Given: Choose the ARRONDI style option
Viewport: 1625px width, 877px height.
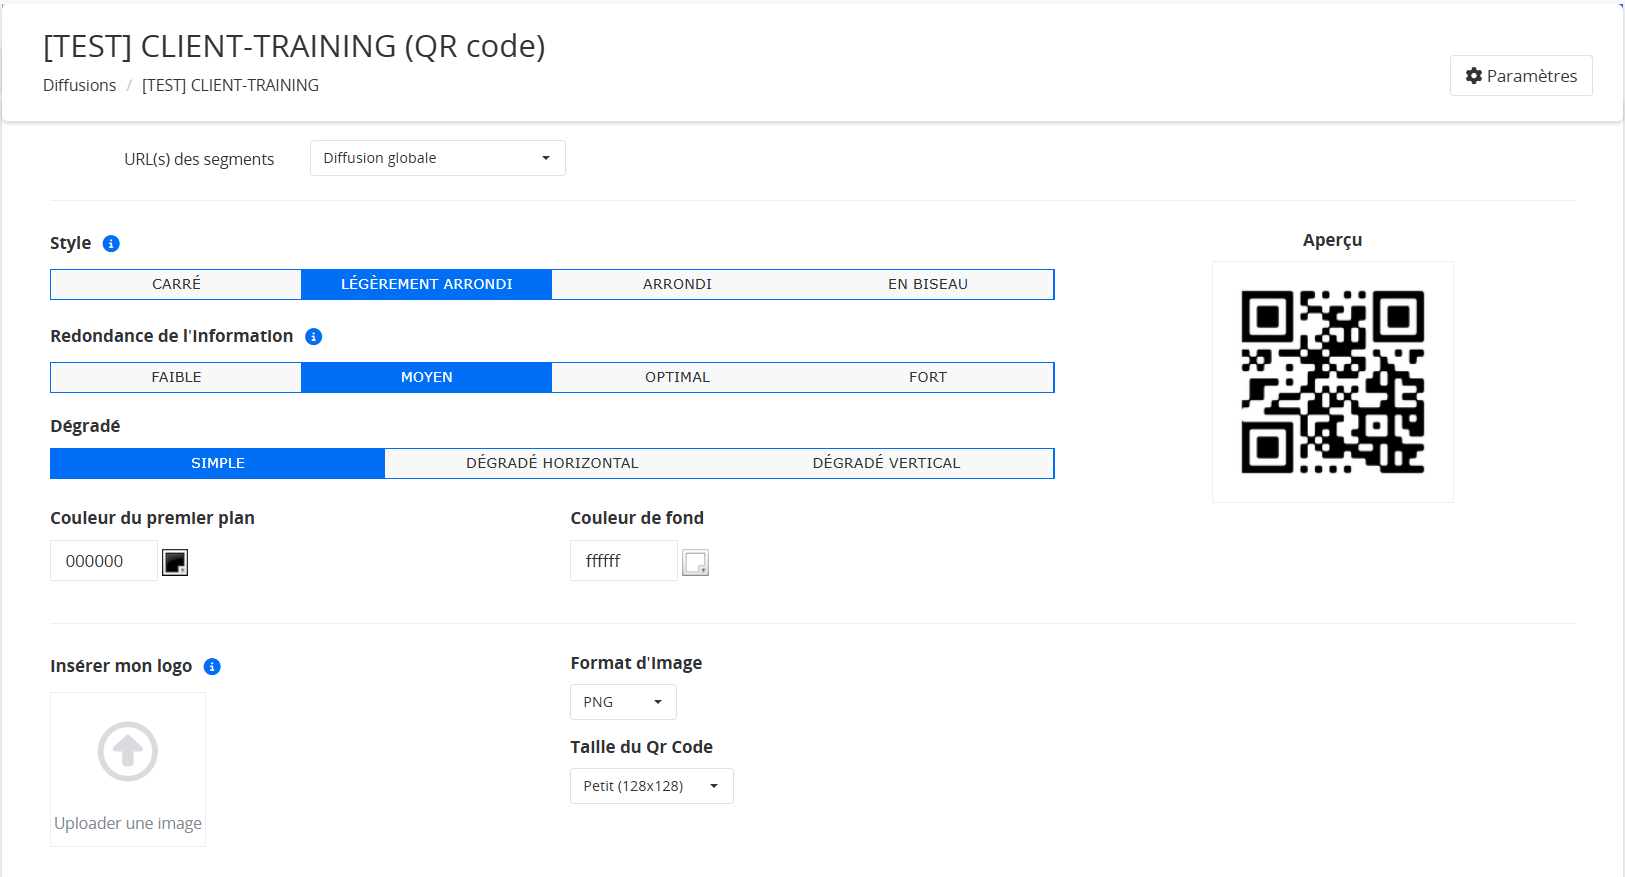Looking at the screenshot, I should pos(677,284).
